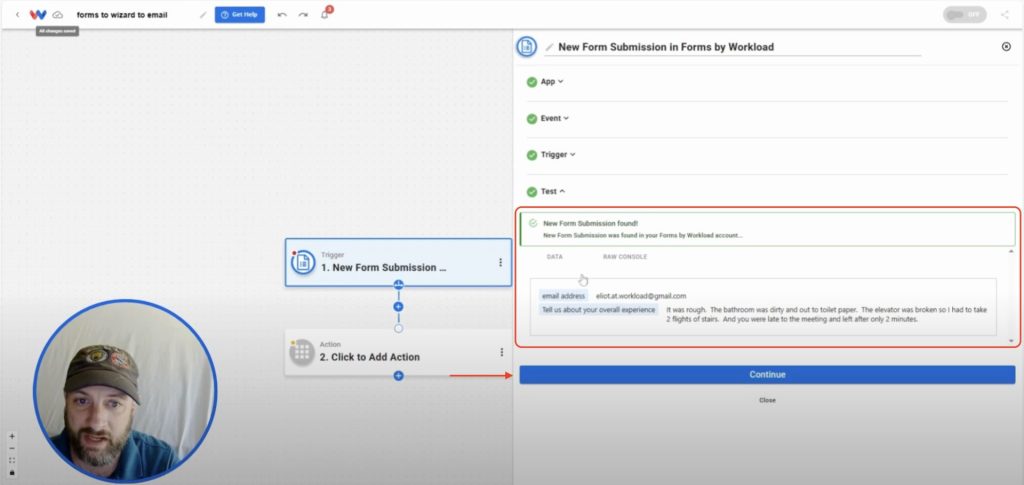Switch to the DATA tab
Viewport: 1024px width, 485px height.
point(554,257)
